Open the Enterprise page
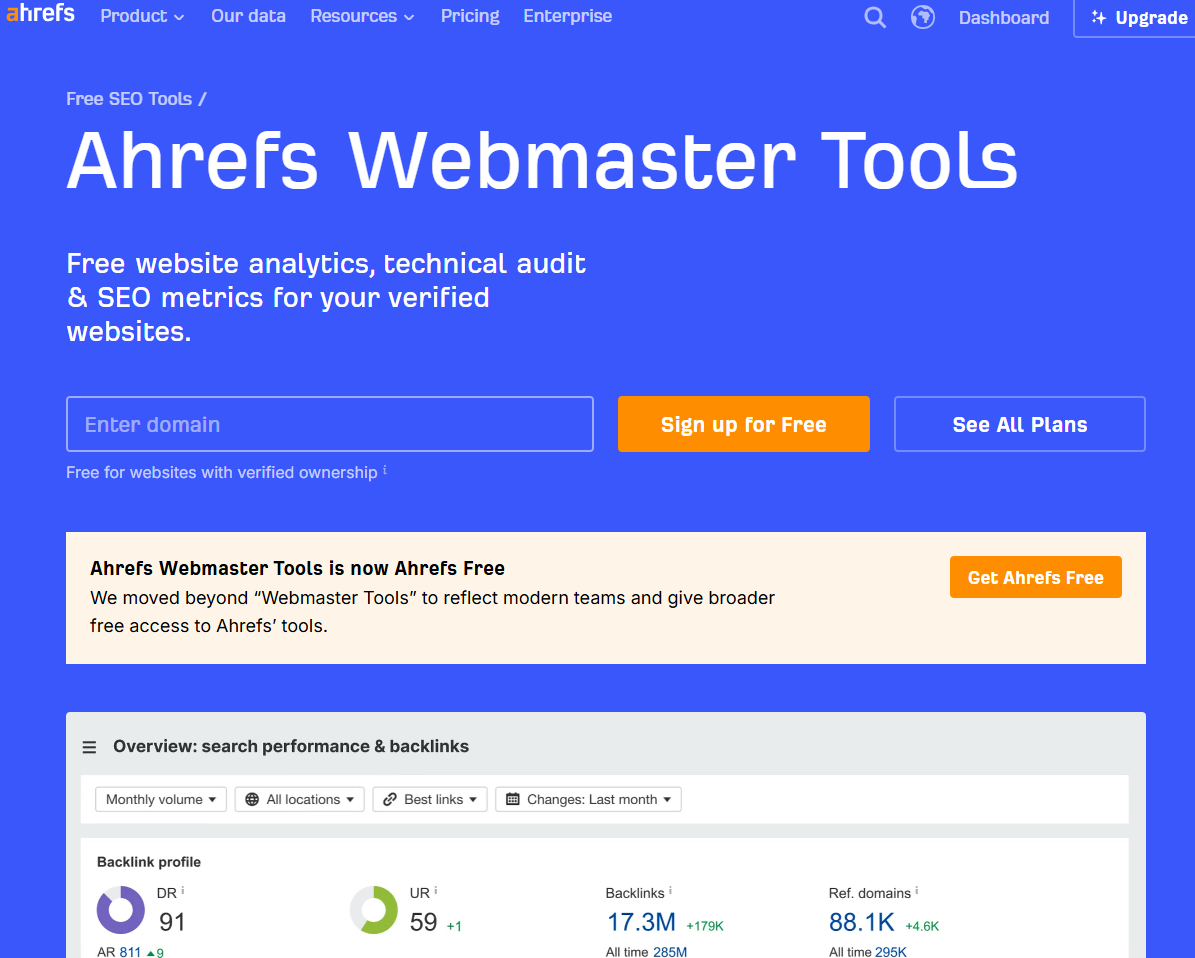The width and height of the screenshot is (1195, 958). [x=568, y=16]
